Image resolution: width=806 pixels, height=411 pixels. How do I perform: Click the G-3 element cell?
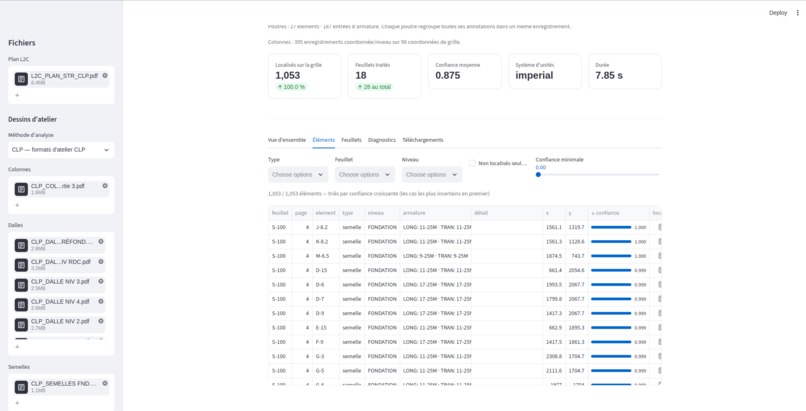(325, 357)
